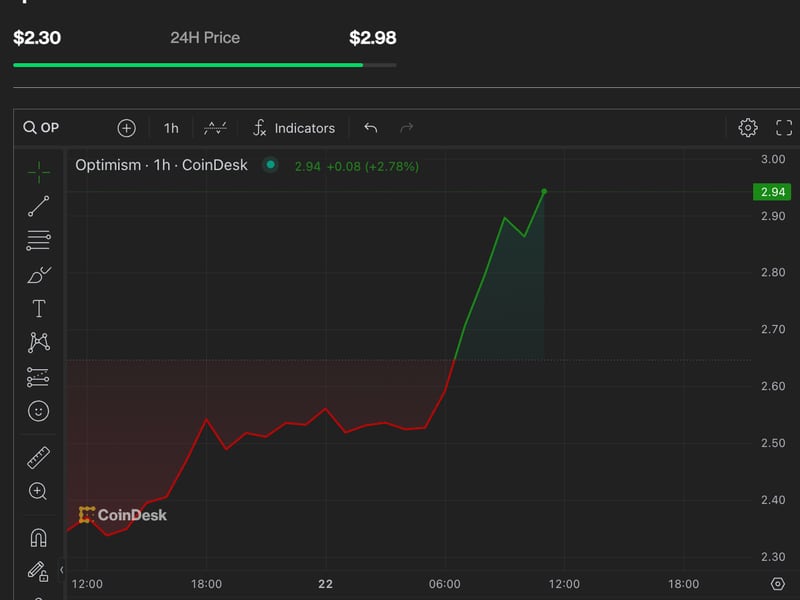Toggle lock all drawings
This screenshot has height=600, width=800.
[39, 572]
